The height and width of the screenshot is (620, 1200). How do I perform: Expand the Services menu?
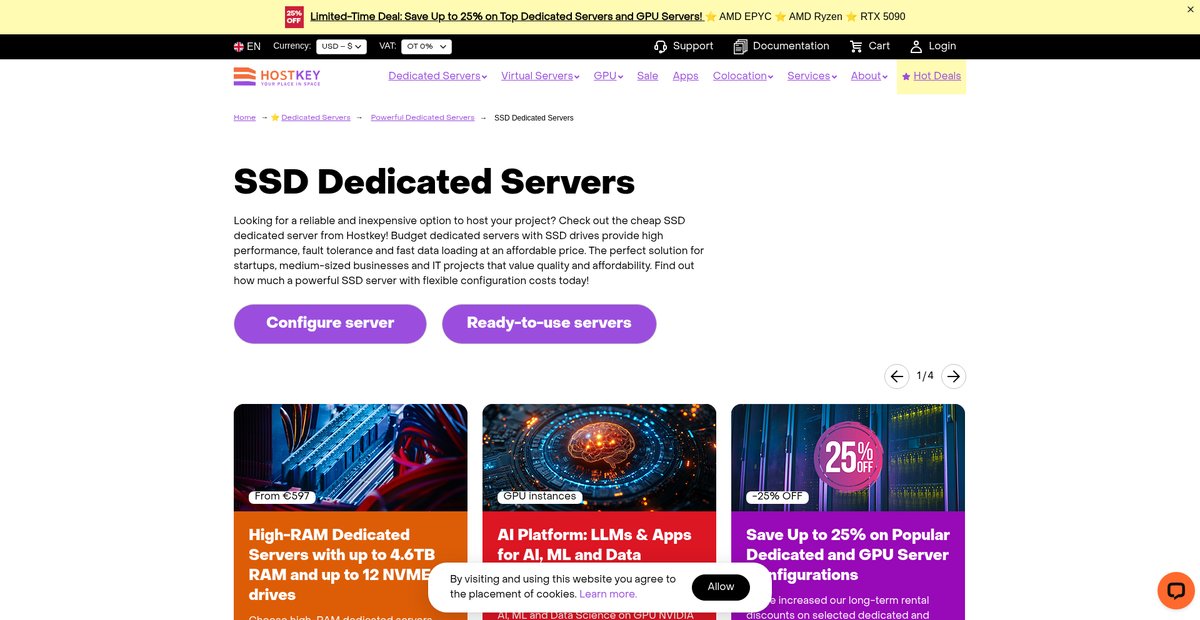[x=812, y=76]
